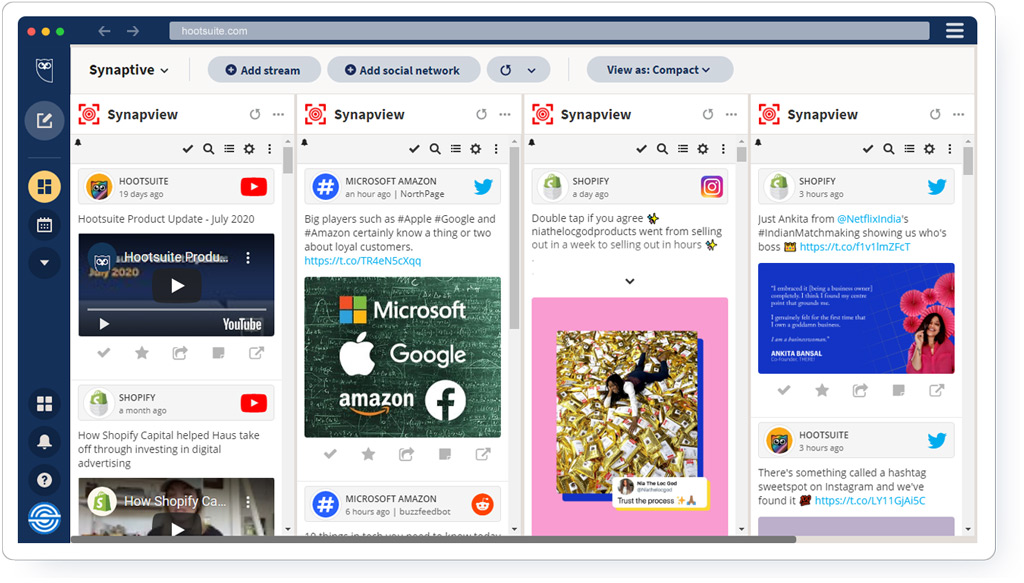Viewport: 1024px width, 583px height.
Task: Click the 'How Shopify Capital helped Haus' post text
Action: (168, 449)
